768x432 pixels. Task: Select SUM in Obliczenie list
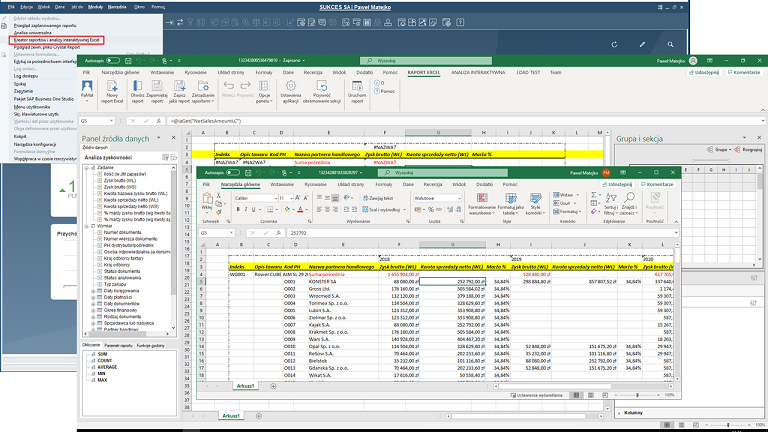click(x=102, y=354)
